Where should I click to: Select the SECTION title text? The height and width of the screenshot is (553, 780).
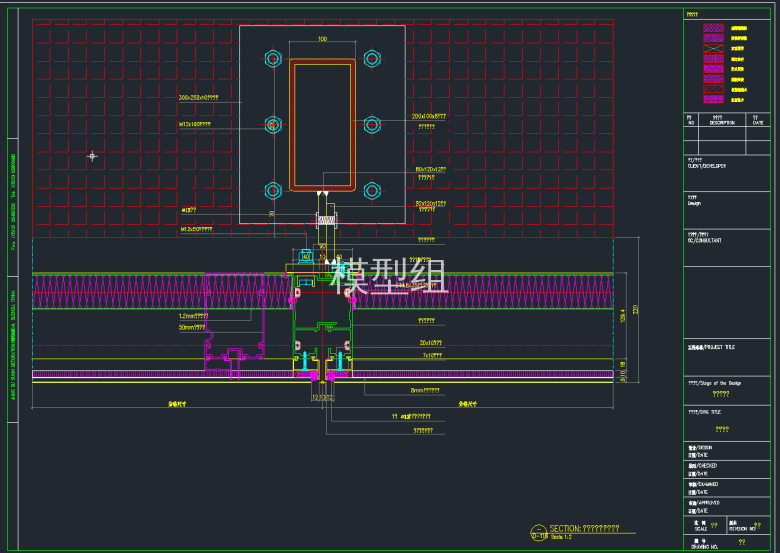click(x=585, y=527)
